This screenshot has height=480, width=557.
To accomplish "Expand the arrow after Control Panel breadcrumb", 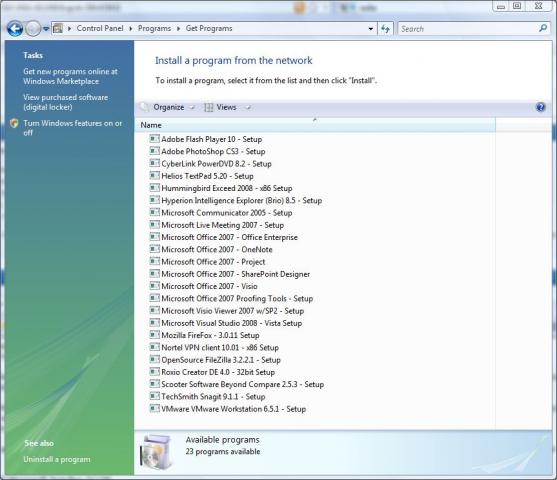I will (130, 29).
